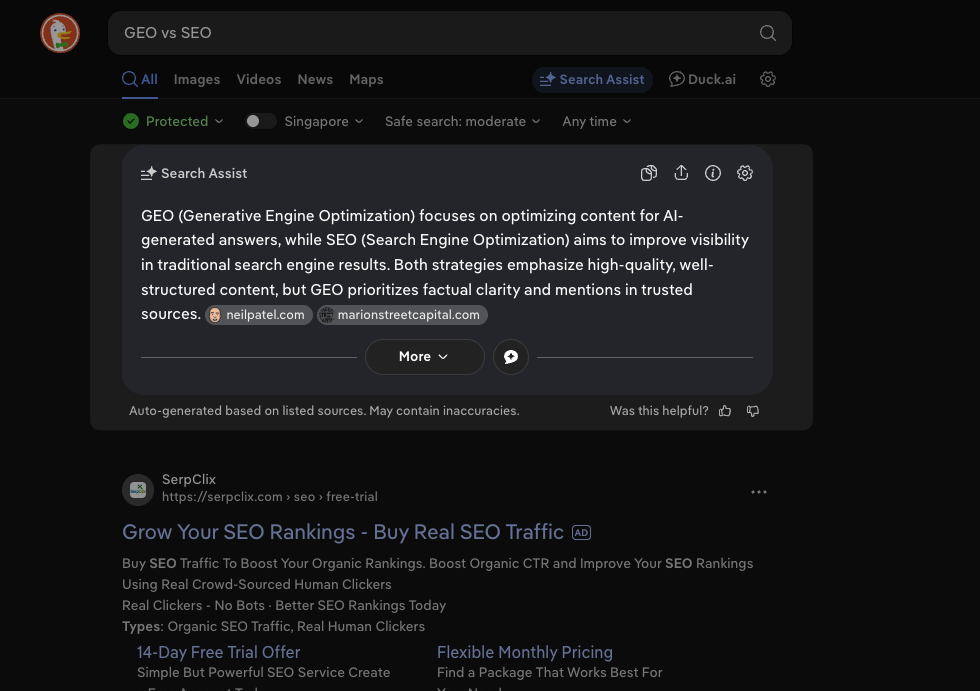Open the neilpatel.com source chip
The image size is (980, 691).
[259, 315]
